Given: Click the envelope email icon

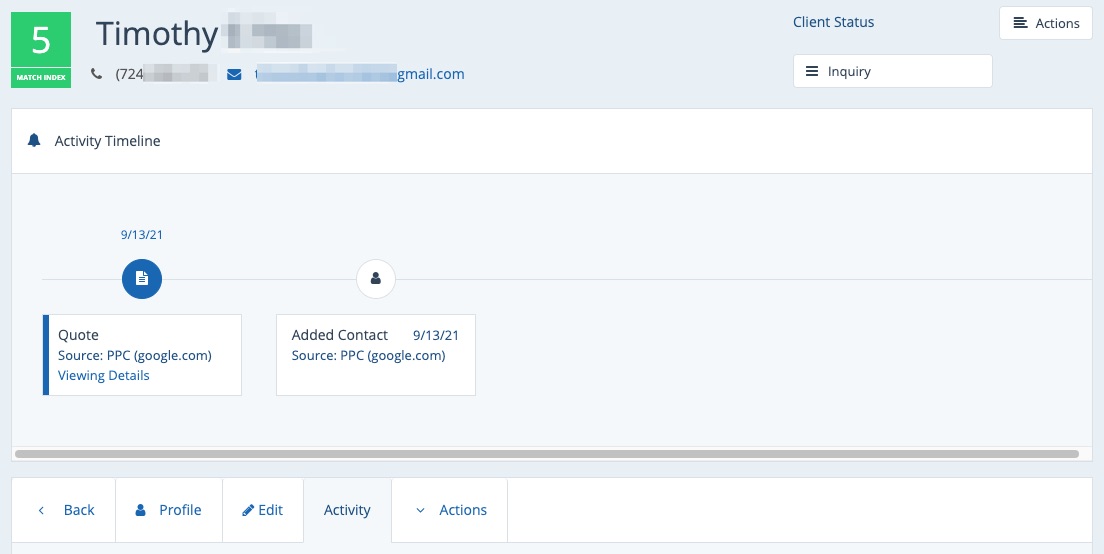Looking at the screenshot, I should [234, 73].
